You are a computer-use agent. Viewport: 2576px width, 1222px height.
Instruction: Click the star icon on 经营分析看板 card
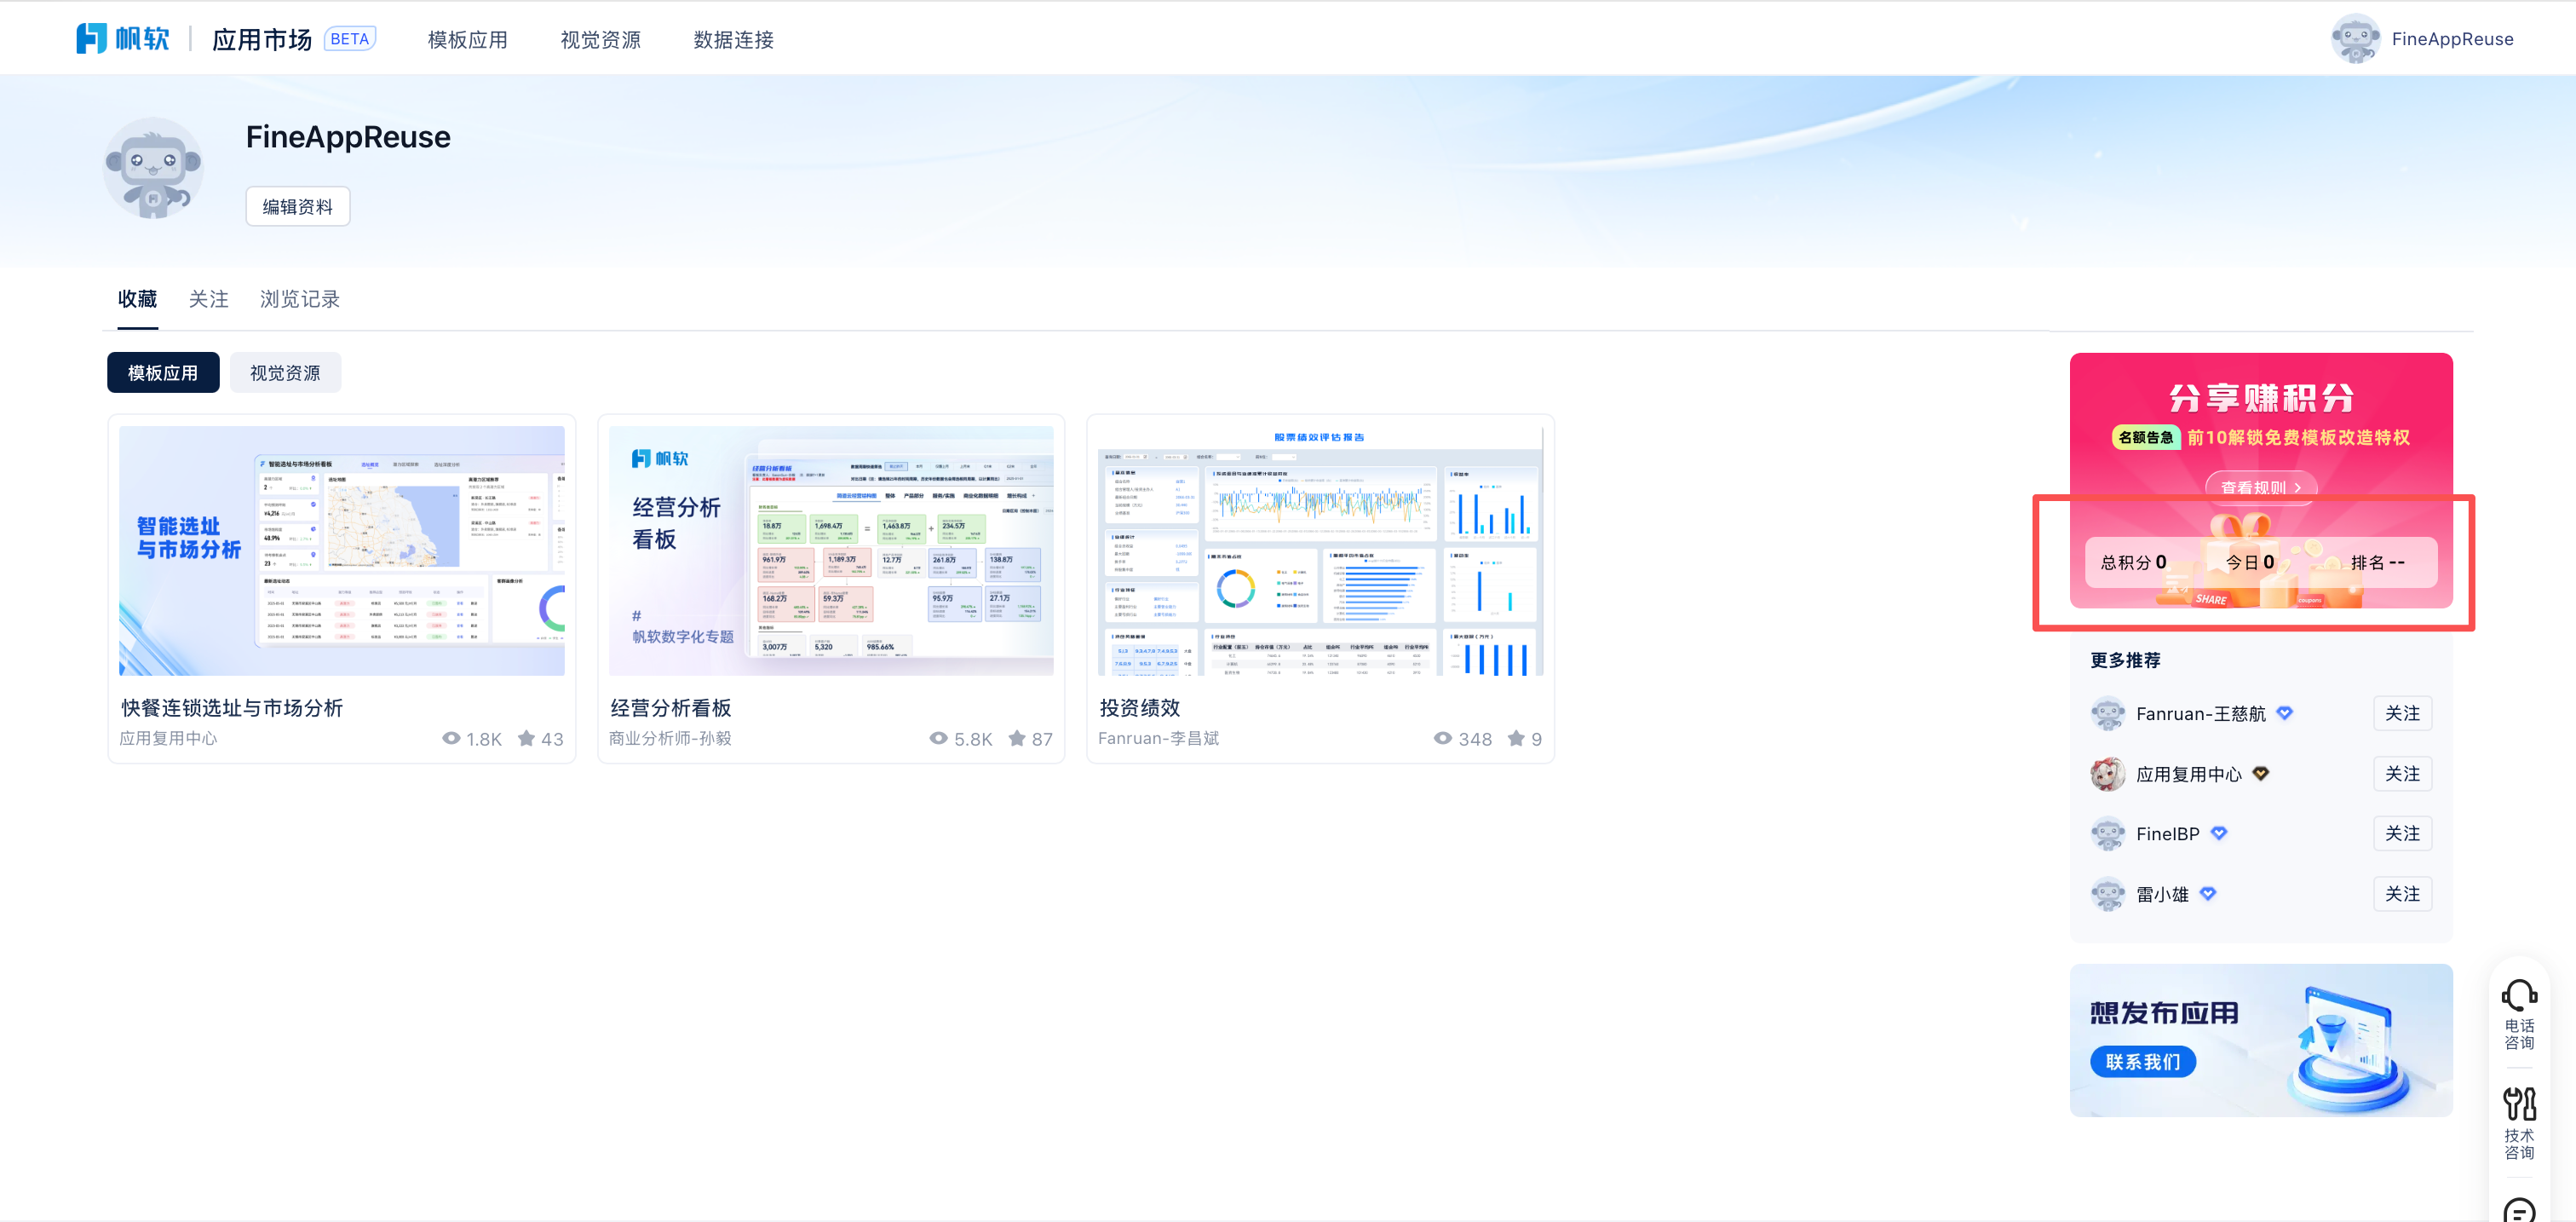pos(1017,738)
